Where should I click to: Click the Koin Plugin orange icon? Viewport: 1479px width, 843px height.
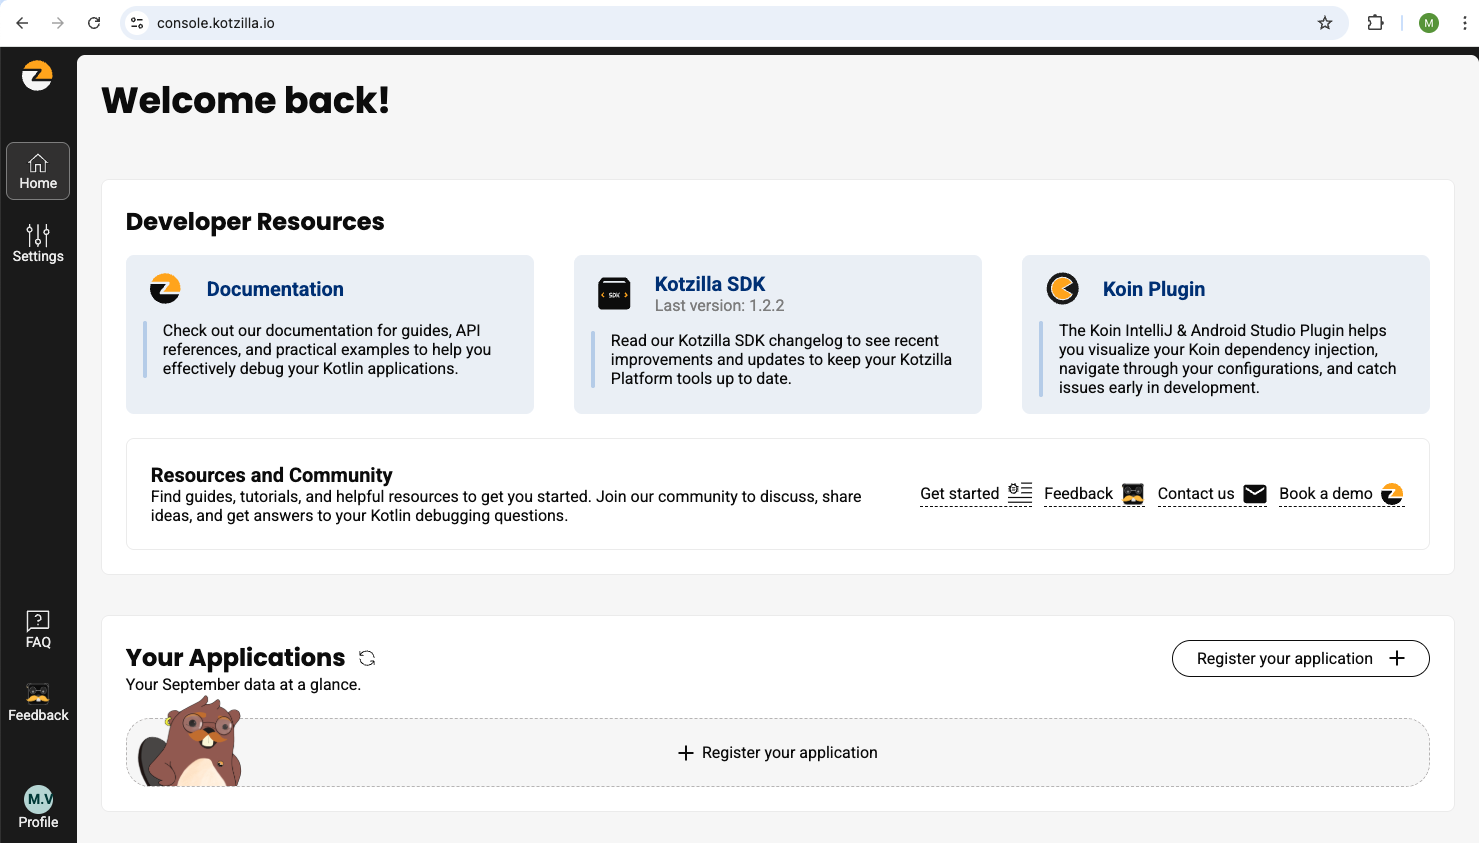1062,289
